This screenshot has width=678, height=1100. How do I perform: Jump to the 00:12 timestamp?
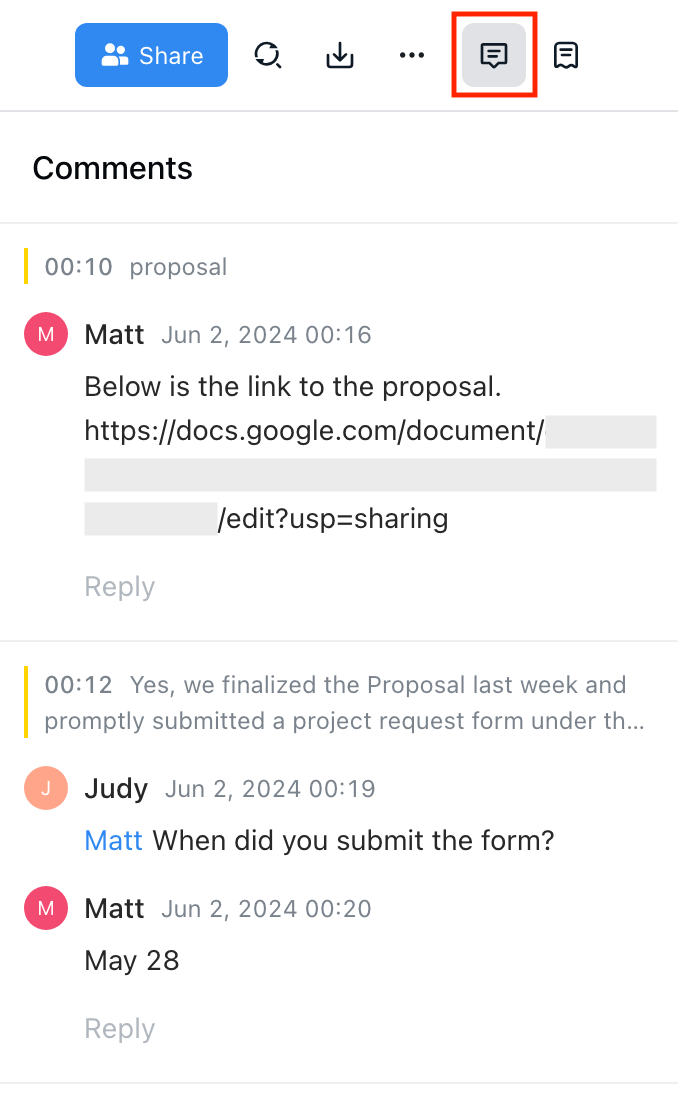pos(78,685)
